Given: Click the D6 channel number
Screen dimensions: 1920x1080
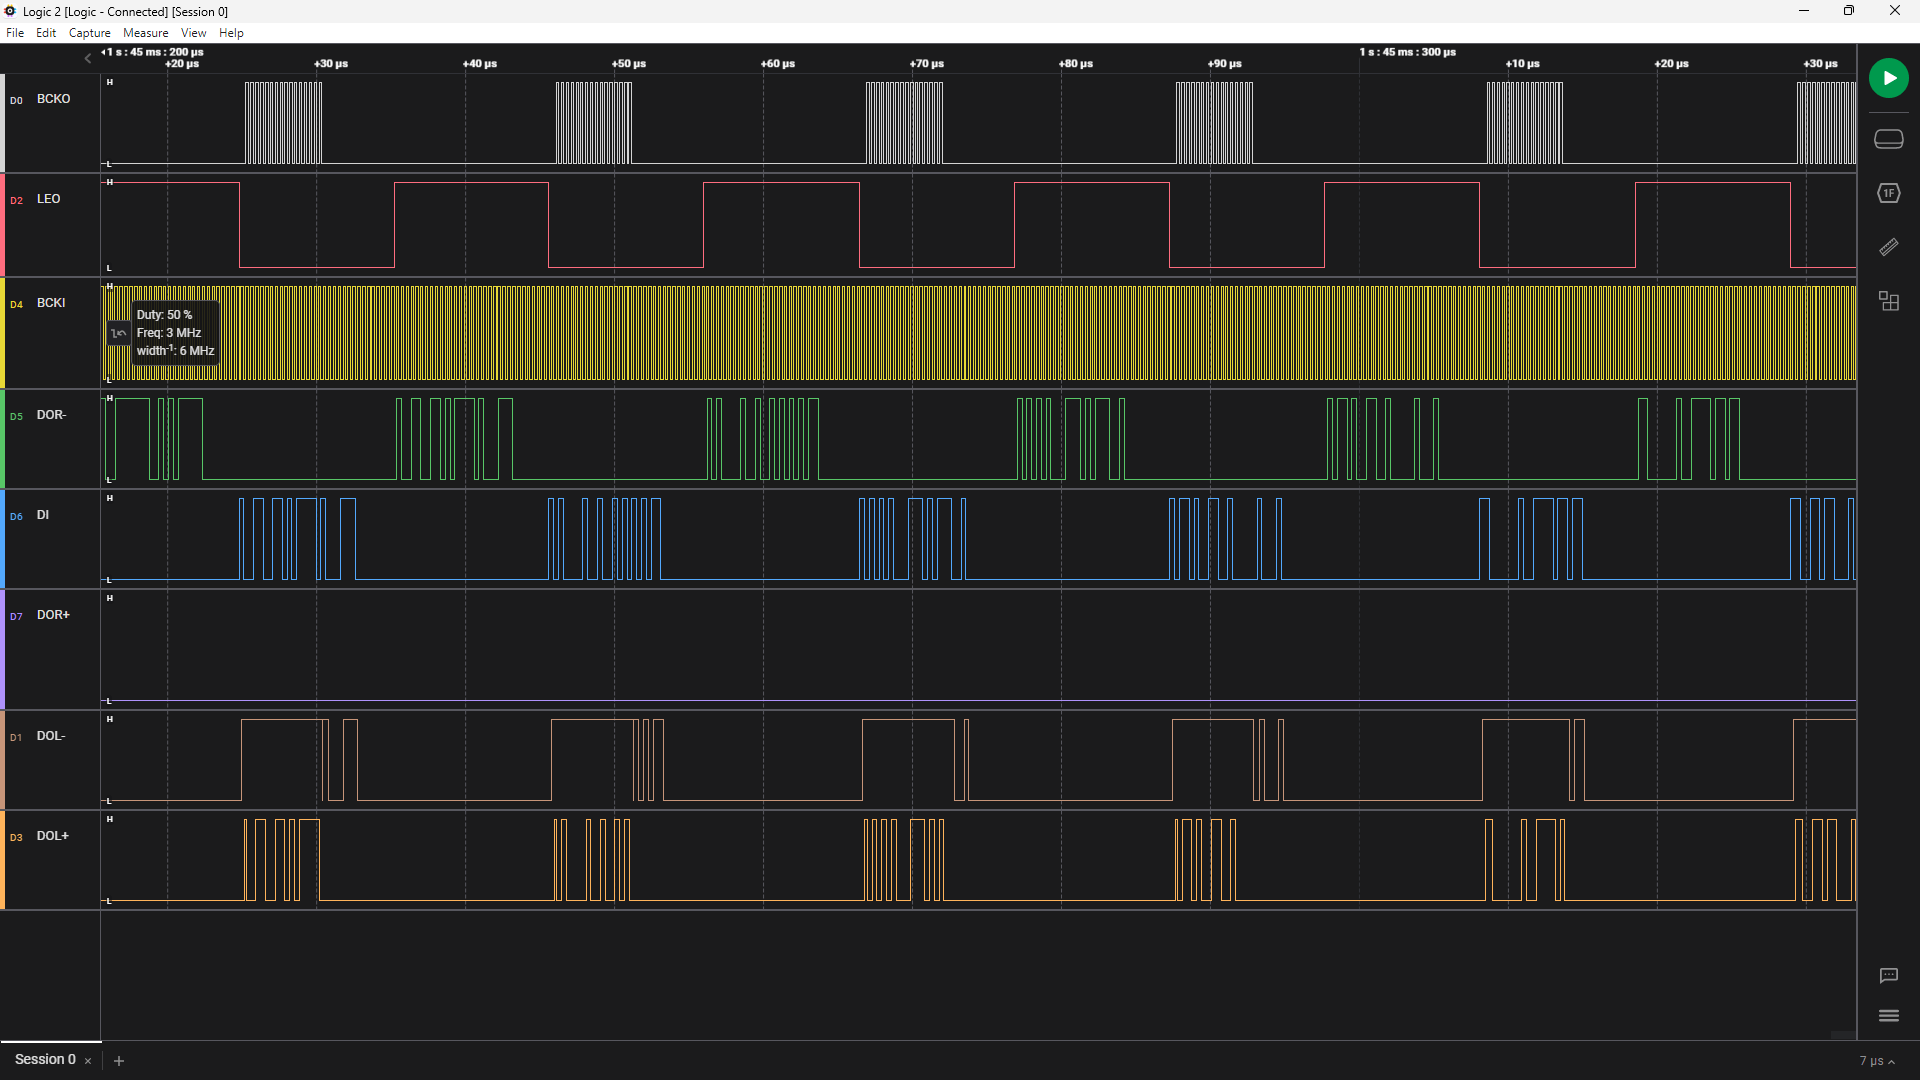Looking at the screenshot, I should (16, 517).
